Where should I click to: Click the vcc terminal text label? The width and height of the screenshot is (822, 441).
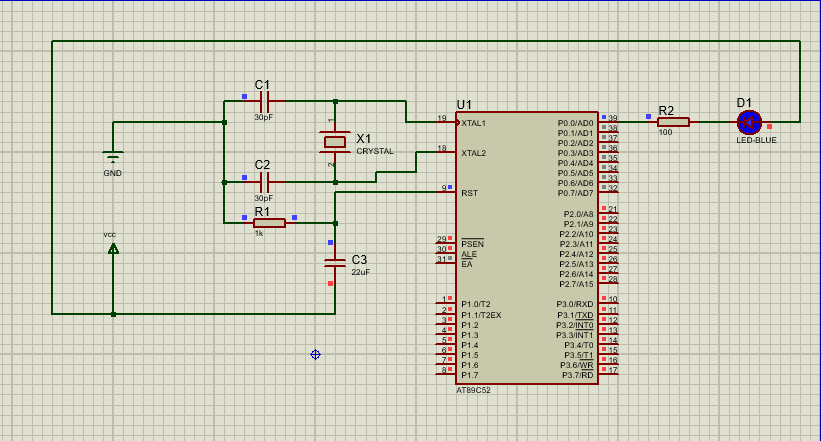point(110,234)
